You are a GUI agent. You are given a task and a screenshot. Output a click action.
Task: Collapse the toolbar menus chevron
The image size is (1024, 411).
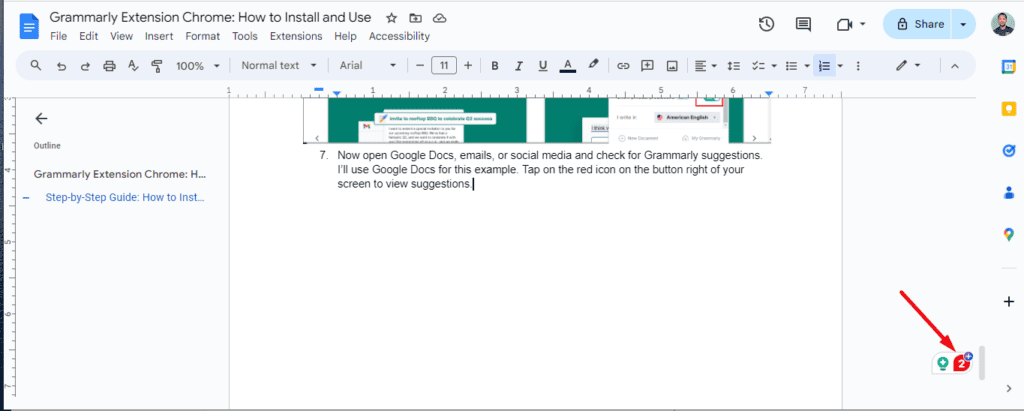(954, 65)
